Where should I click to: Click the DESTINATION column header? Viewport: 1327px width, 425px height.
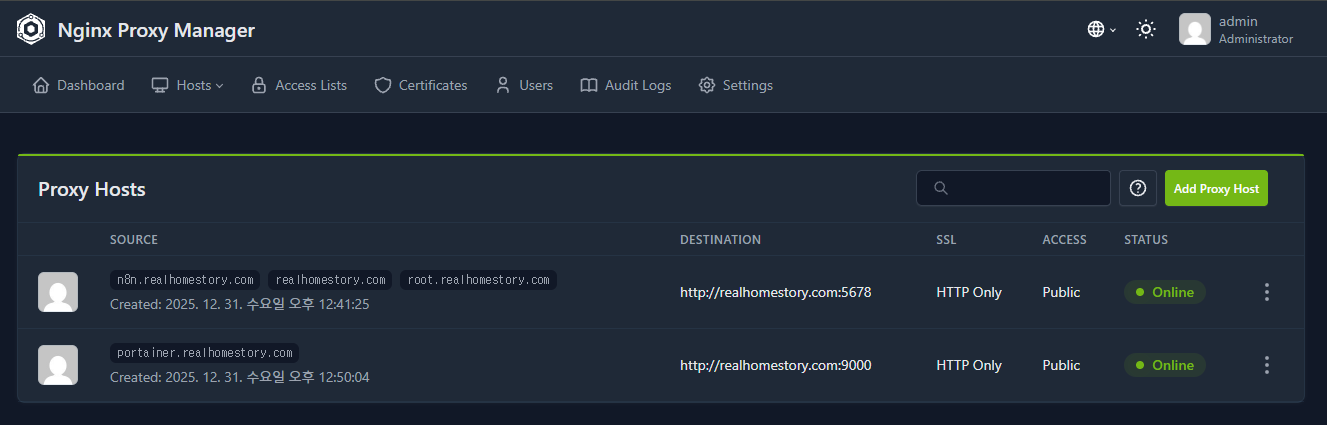tap(720, 240)
